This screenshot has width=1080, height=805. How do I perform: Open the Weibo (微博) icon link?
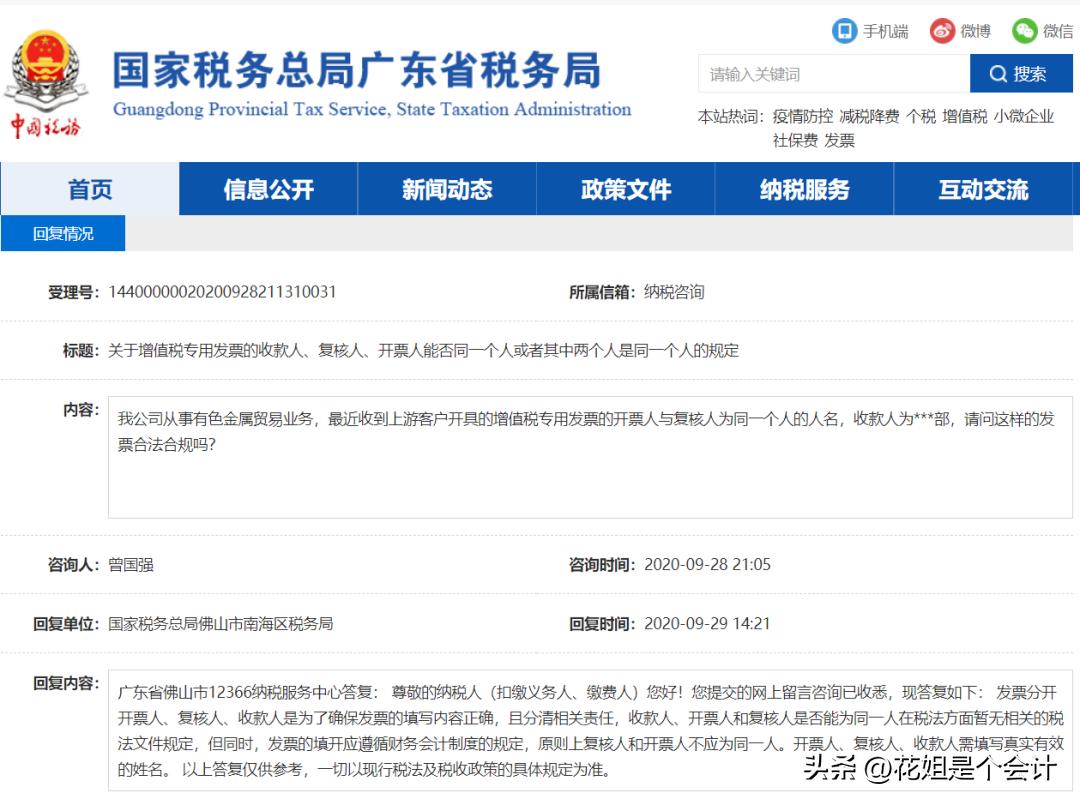tap(942, 31)
